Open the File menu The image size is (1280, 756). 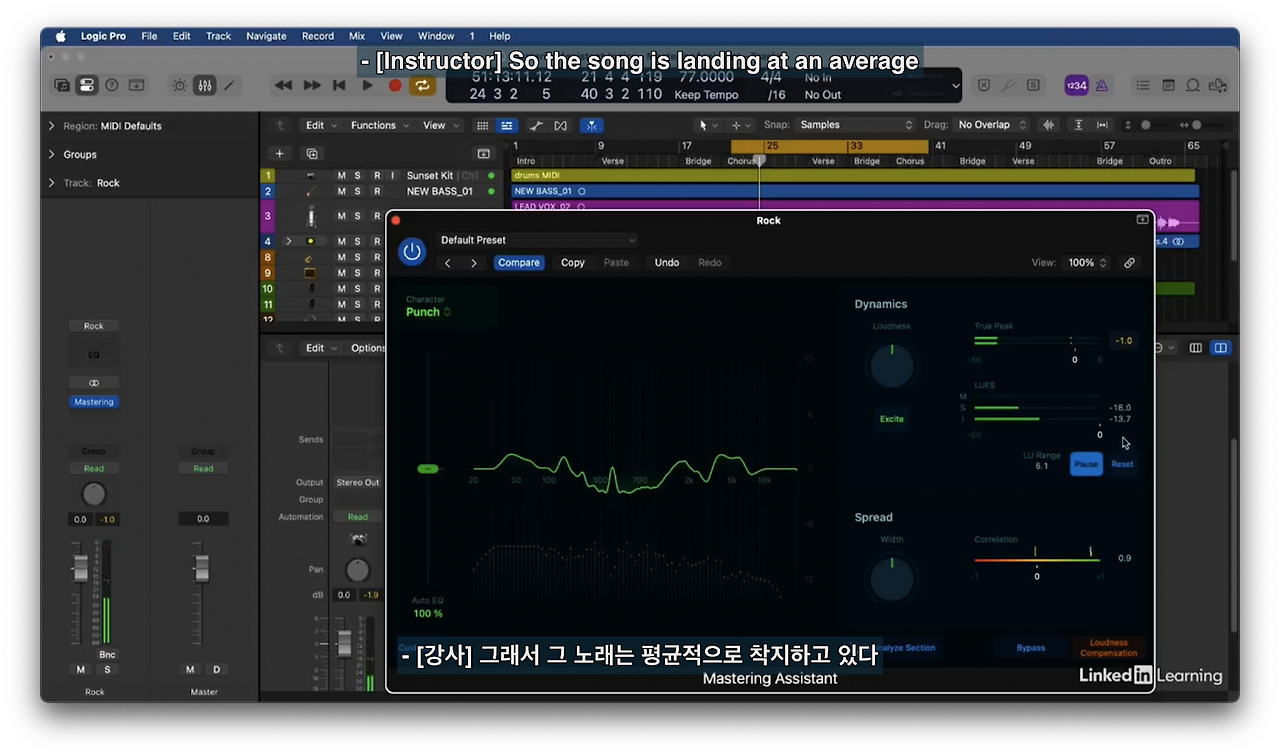[149, 36]
